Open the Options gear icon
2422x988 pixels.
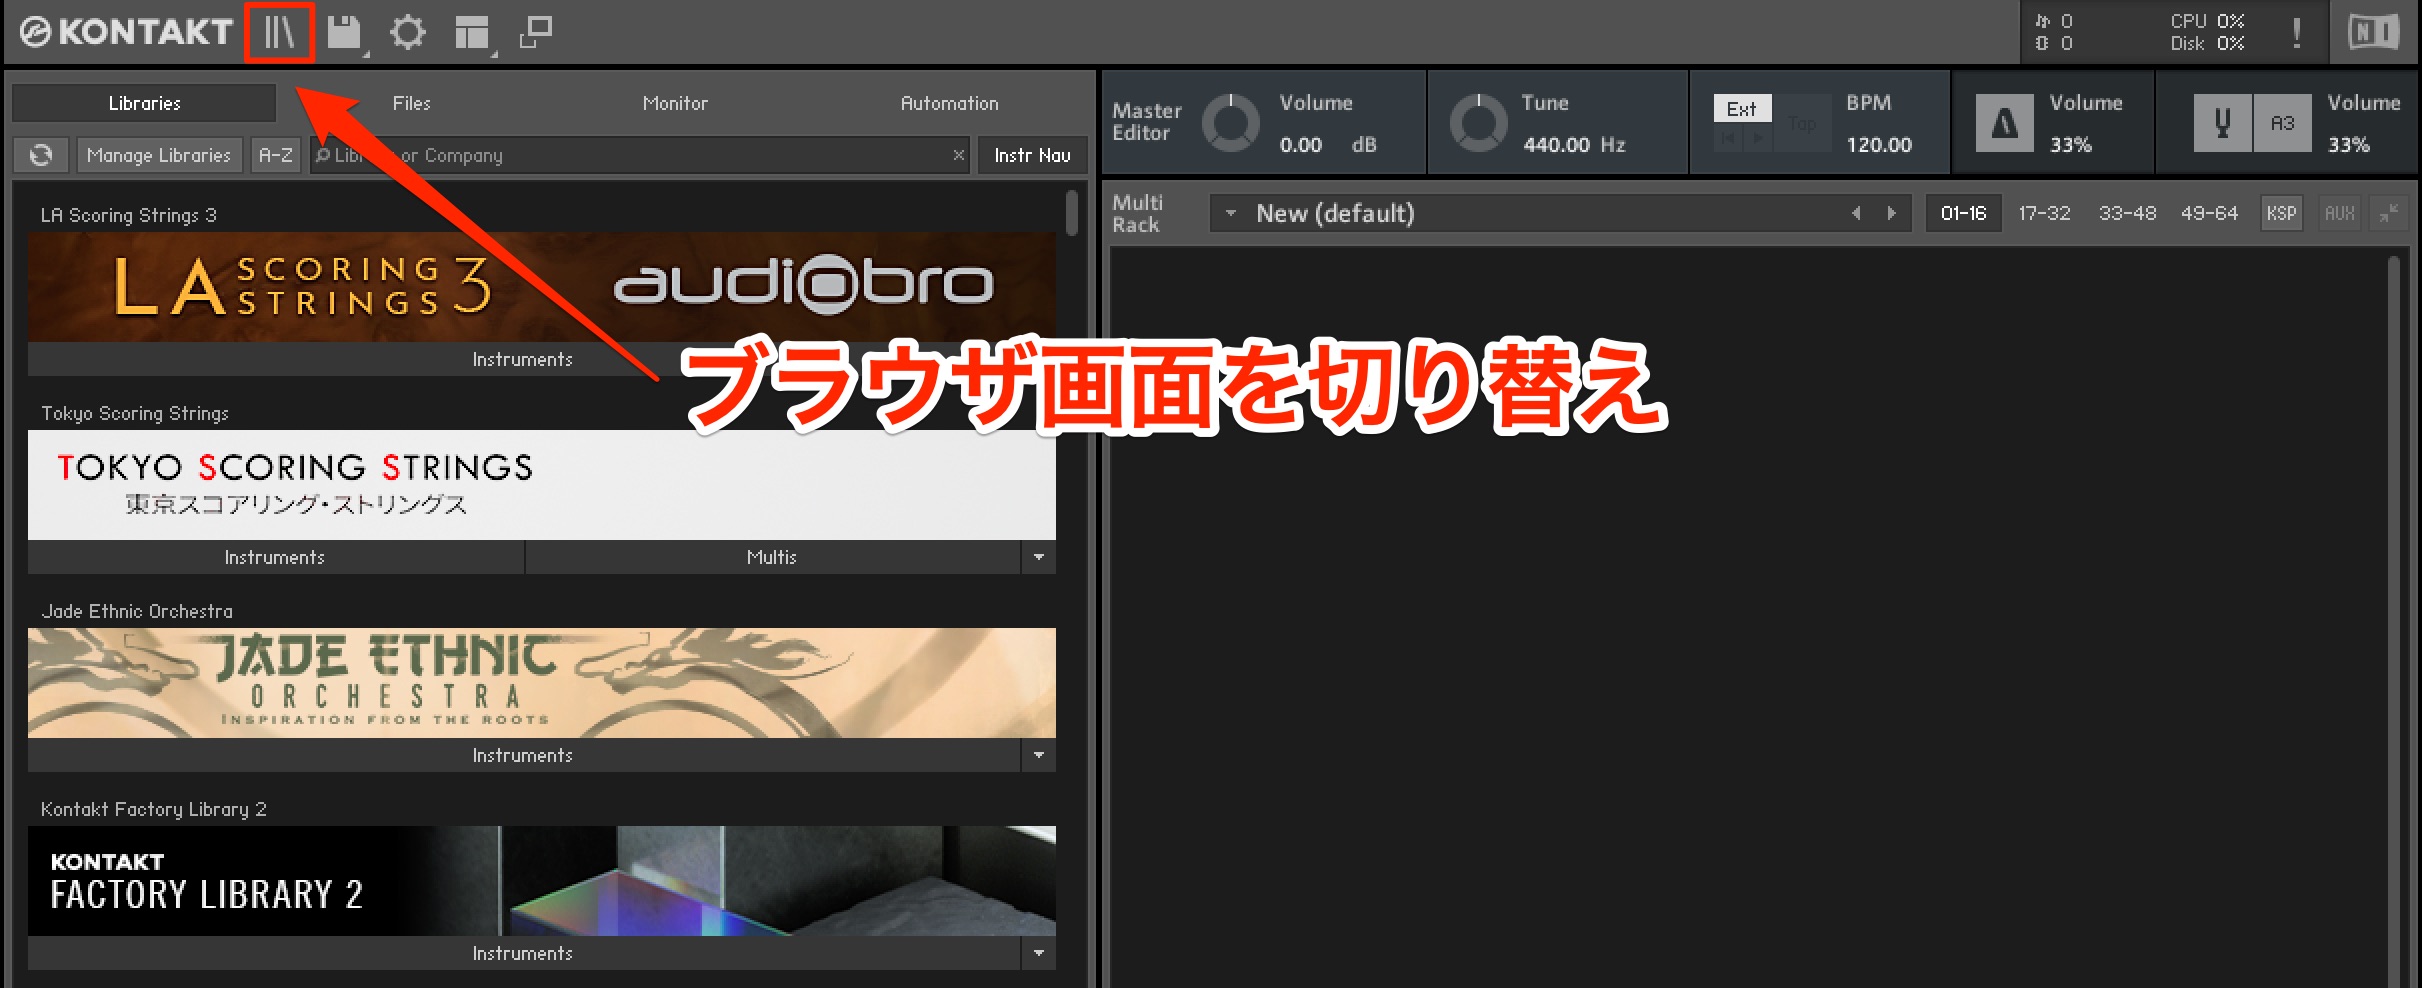tap(407, 33)
